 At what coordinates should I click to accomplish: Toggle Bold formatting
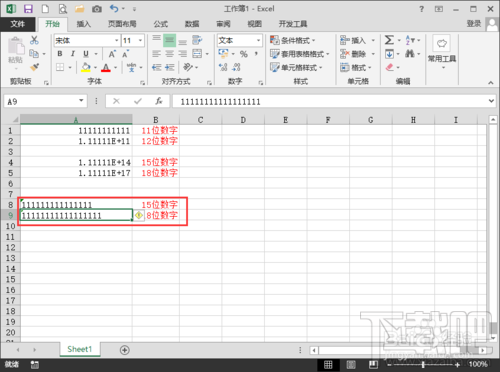60,54
